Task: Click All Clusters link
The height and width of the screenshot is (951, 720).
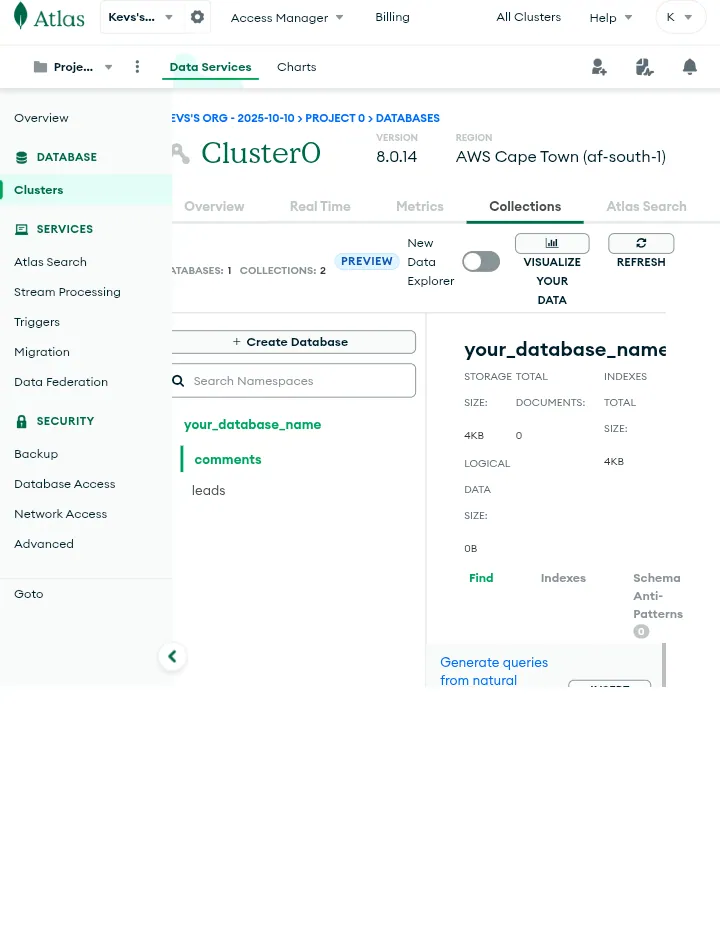Action: [x=528, y=17]
